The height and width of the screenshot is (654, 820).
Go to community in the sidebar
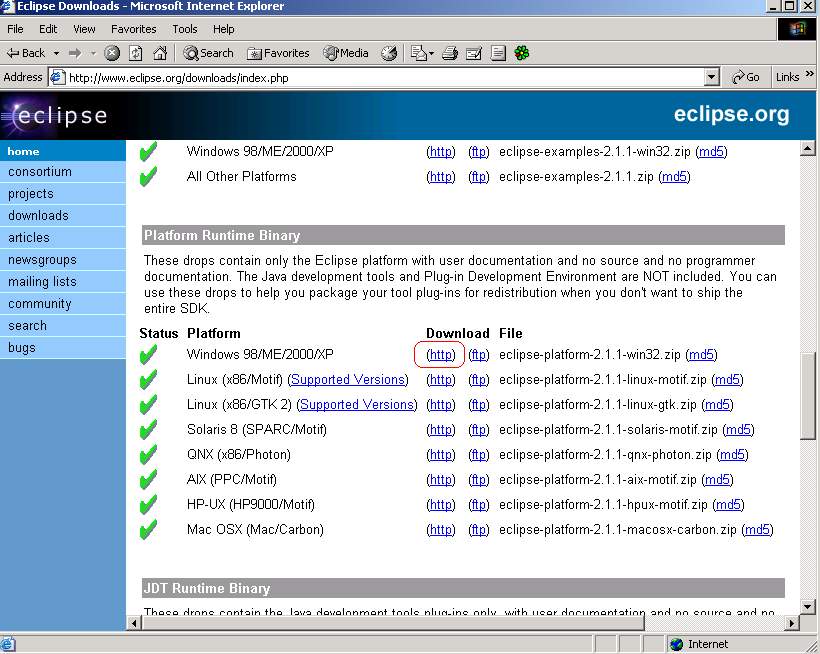63,304
